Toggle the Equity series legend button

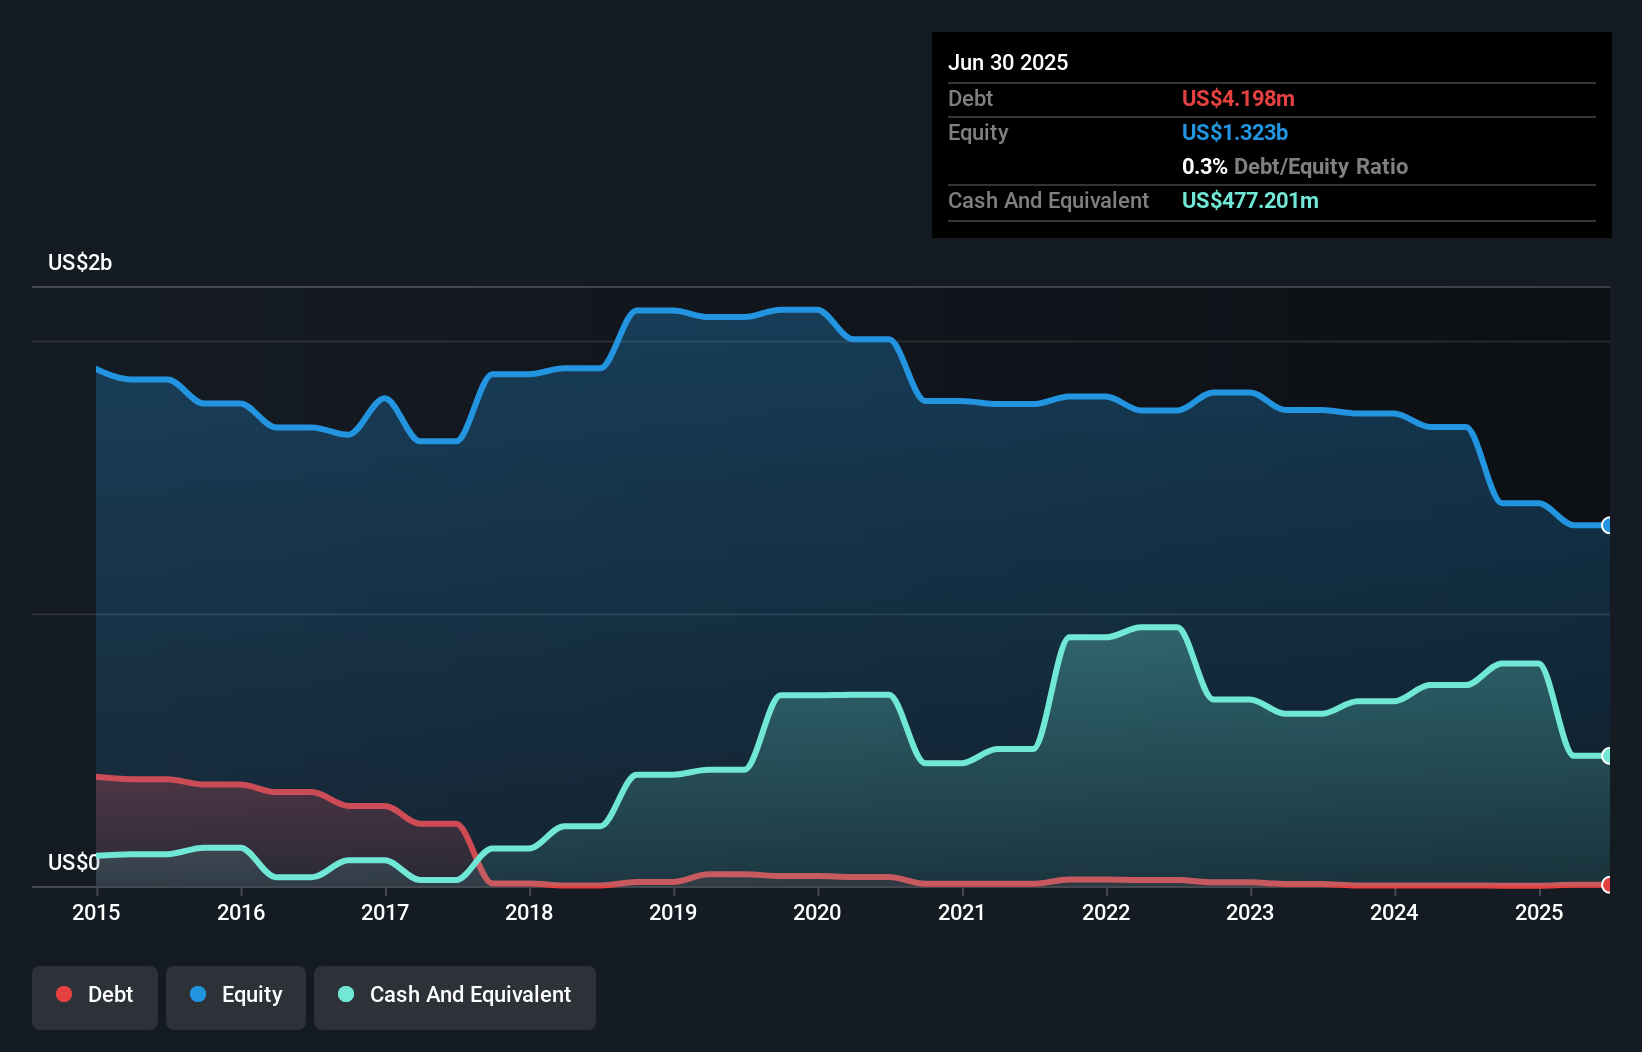click(236, 995)
